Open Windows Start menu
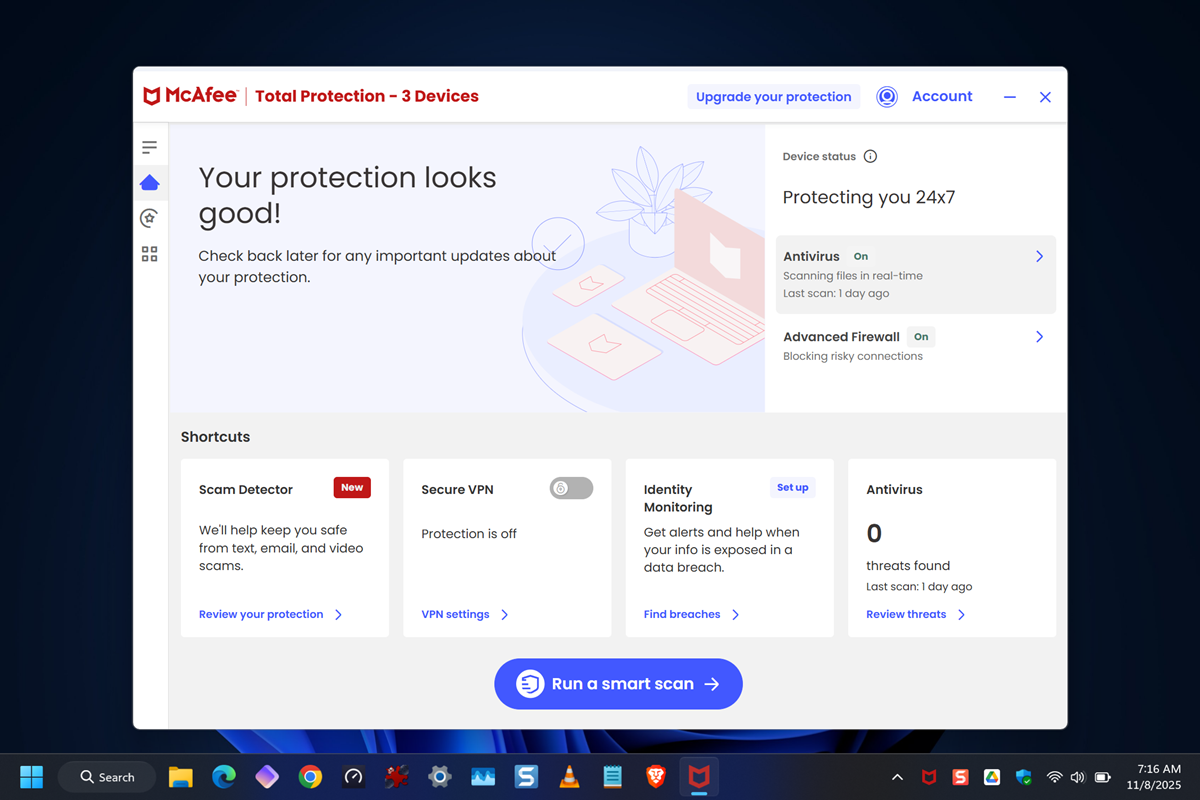 (32, 777)
